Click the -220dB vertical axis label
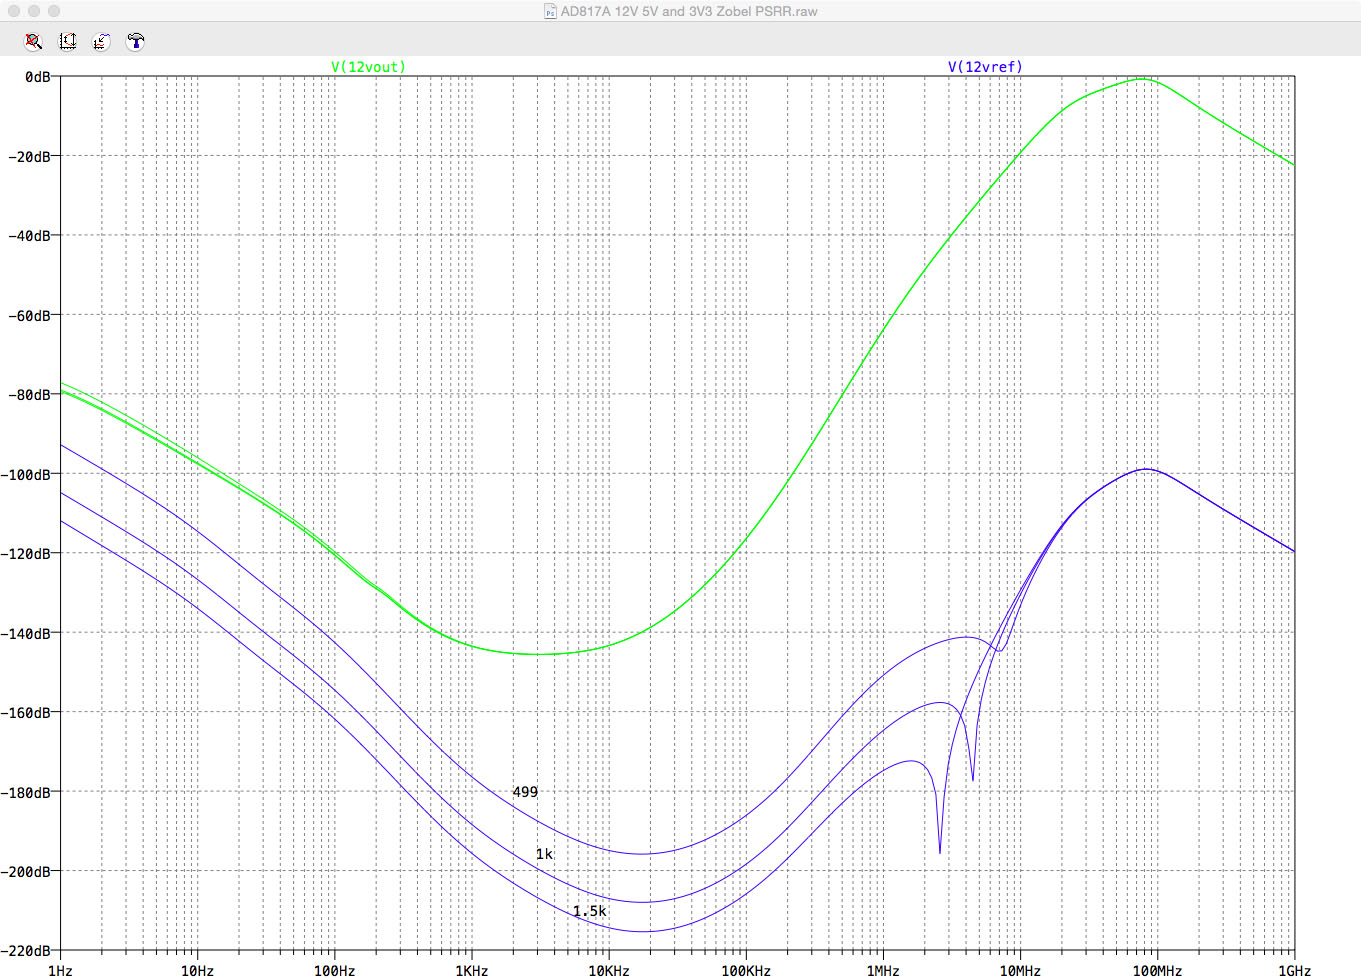Screen dimensions: 1361x980 tap(26, 951)
